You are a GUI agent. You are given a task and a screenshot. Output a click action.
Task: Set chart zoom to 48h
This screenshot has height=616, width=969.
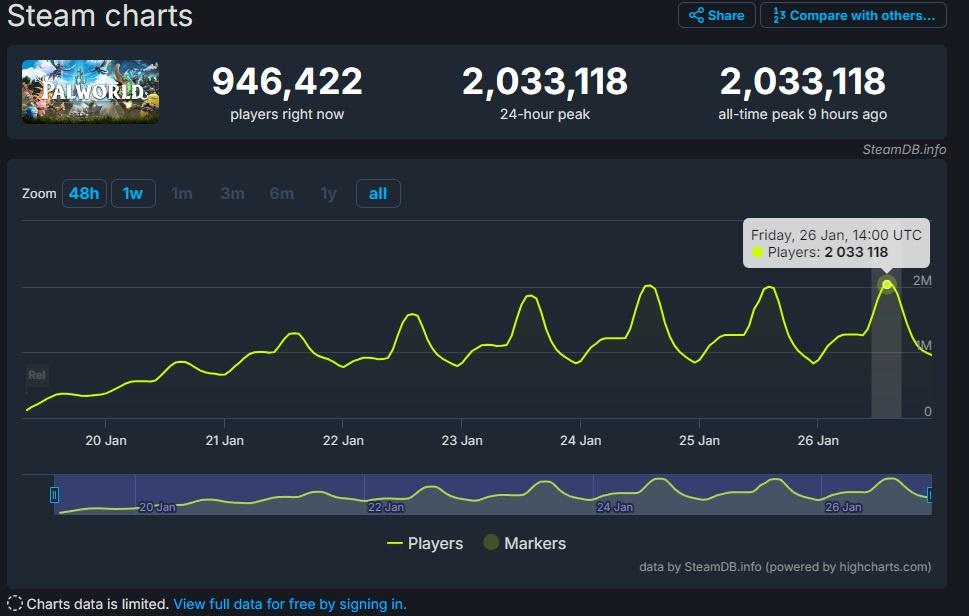coord(83,193)
